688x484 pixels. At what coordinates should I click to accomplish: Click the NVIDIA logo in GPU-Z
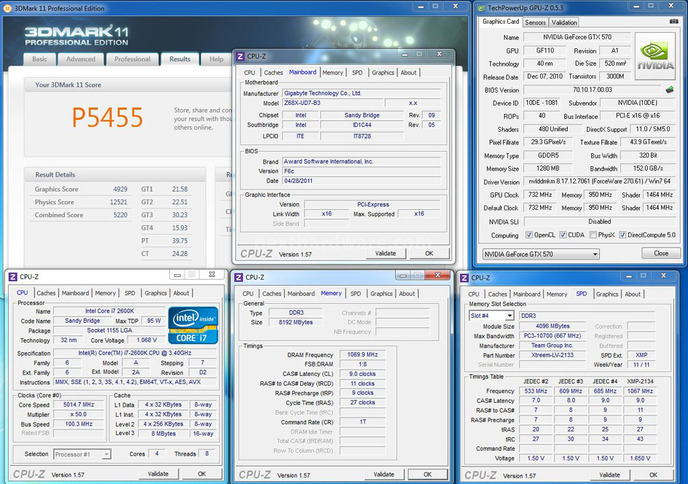pos(655,56)
